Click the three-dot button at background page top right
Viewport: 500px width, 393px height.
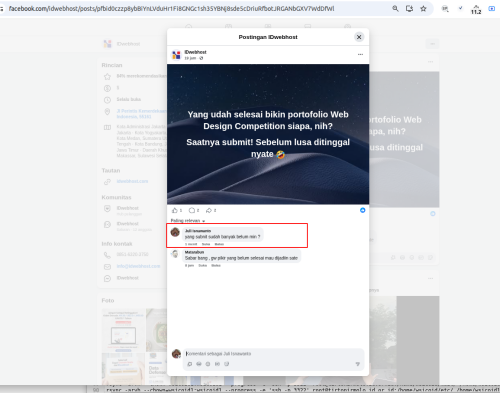point(432,44)
